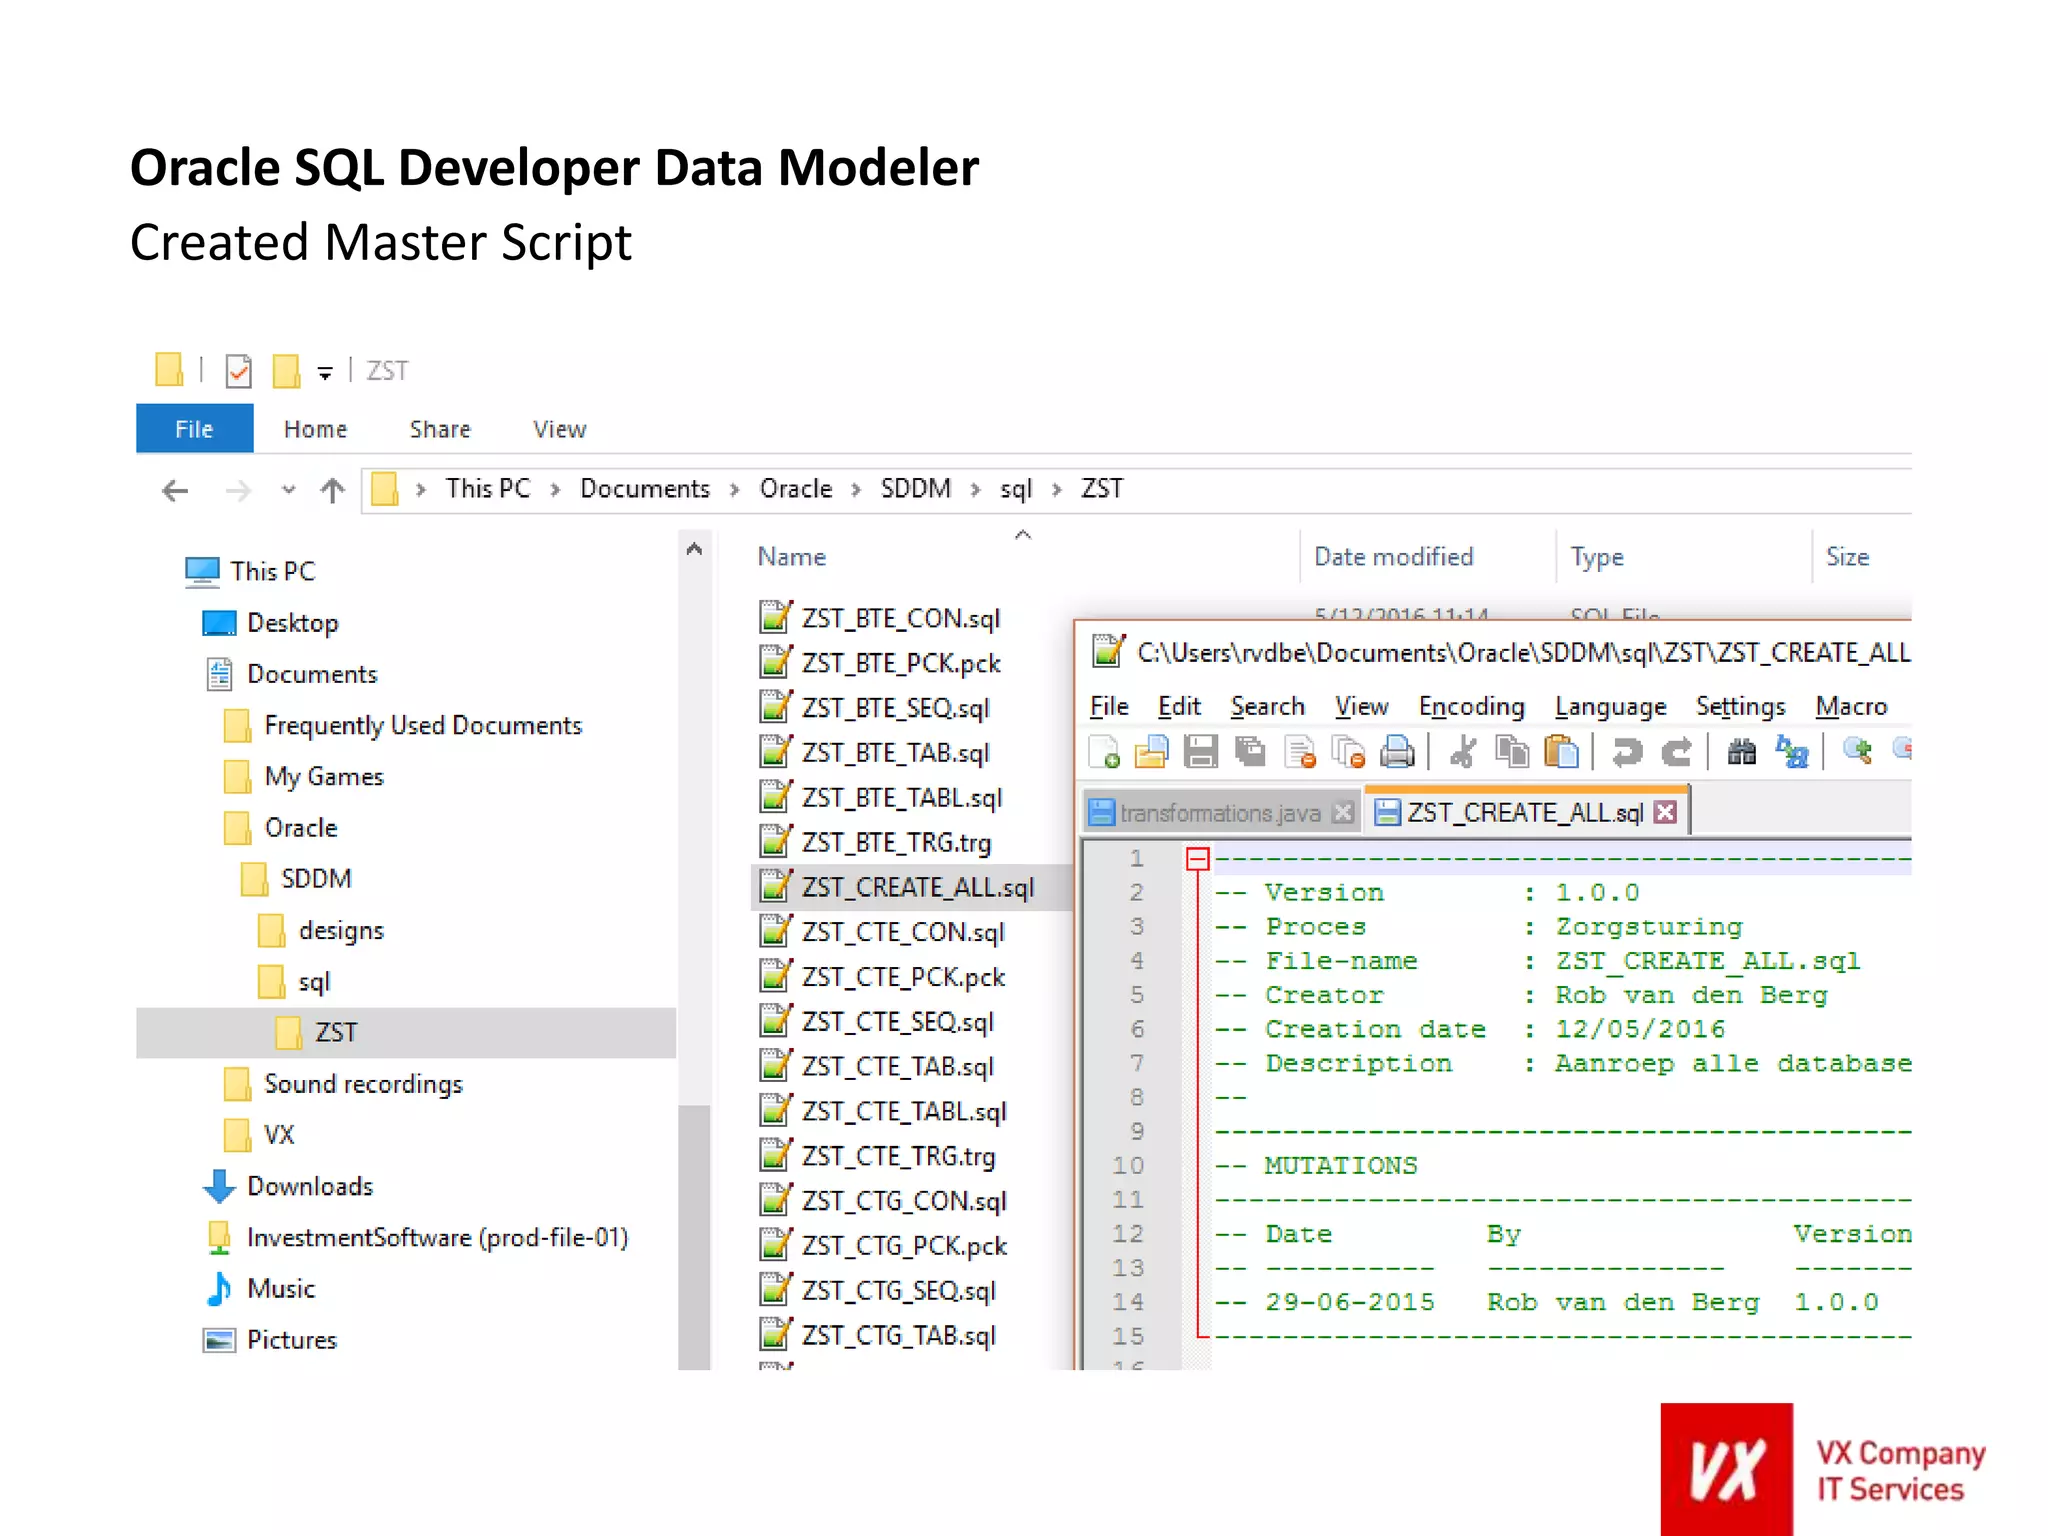
Task: Expand breadcrumb chevron after This PC
Action: pyautogui.click(x=555, y=490)
